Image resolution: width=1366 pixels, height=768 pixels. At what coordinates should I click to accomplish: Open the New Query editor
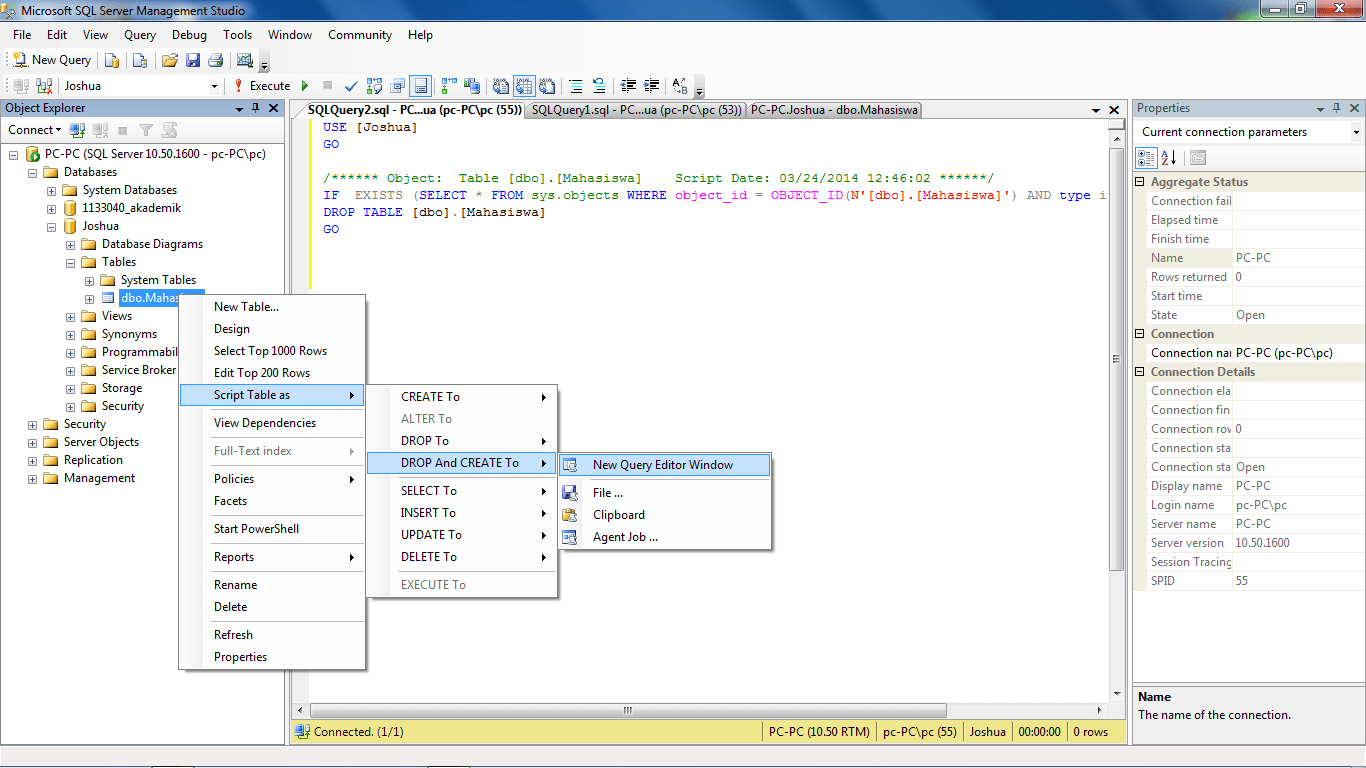(x=51, y=59)
